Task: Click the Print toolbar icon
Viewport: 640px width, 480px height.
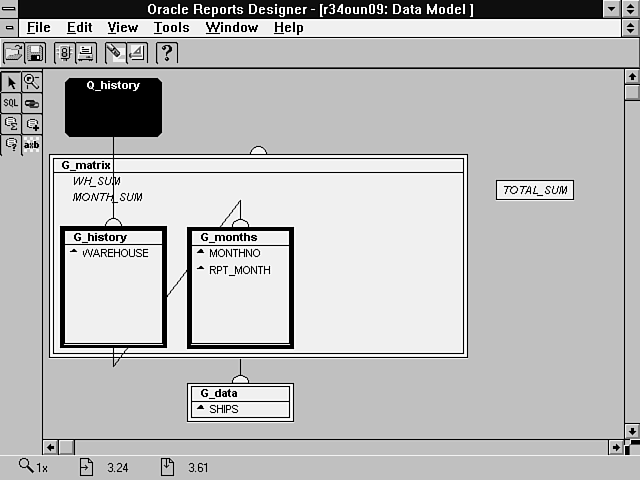Action: [86, 53]
